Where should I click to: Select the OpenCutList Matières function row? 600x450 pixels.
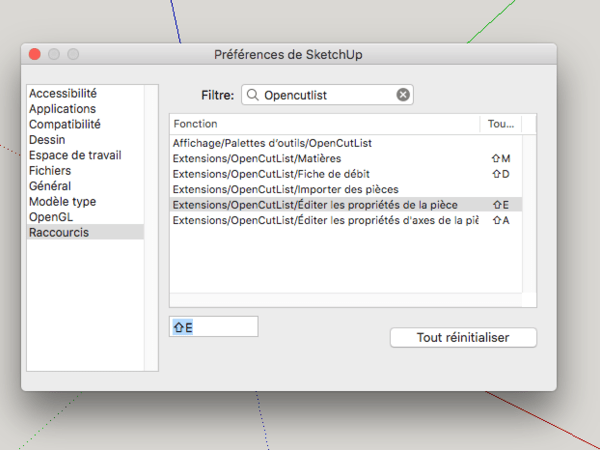[x=257, y=158]
